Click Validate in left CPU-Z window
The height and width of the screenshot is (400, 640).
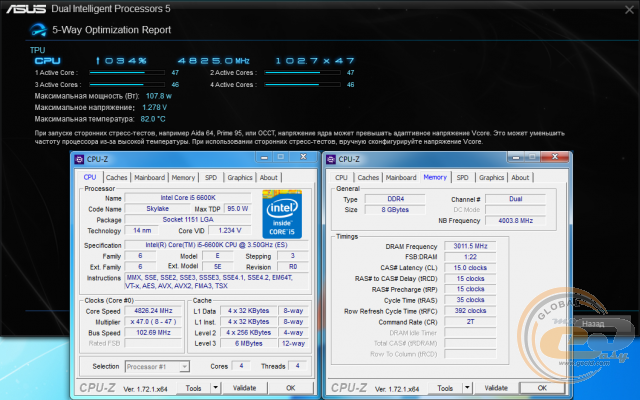(x=244, y=388)
